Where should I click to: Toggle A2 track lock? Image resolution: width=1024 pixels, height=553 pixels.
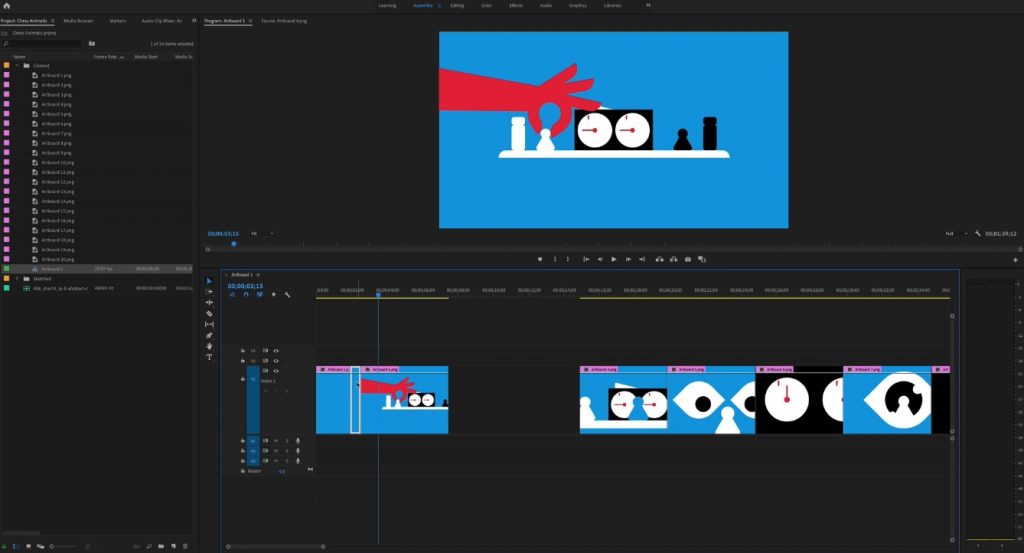coord(242,450)
